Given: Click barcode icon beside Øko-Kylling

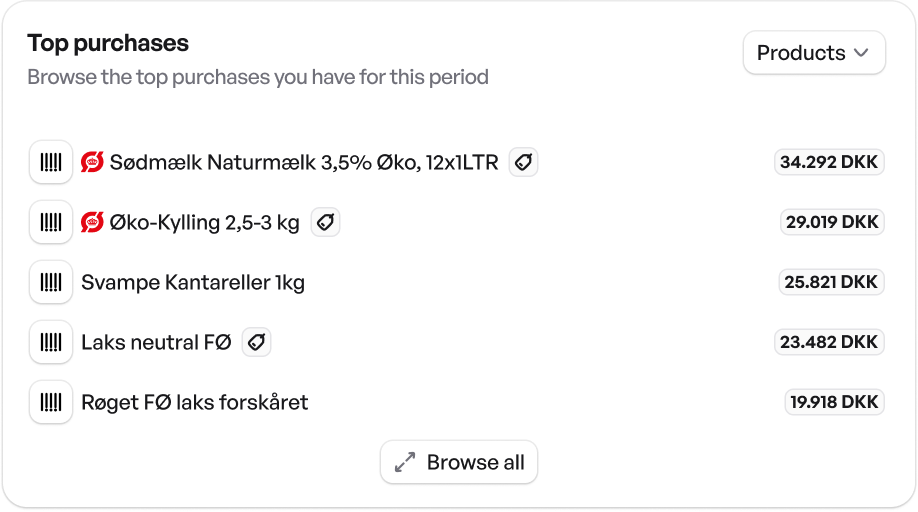Looking at the screenshot, I should click(51, 222).
